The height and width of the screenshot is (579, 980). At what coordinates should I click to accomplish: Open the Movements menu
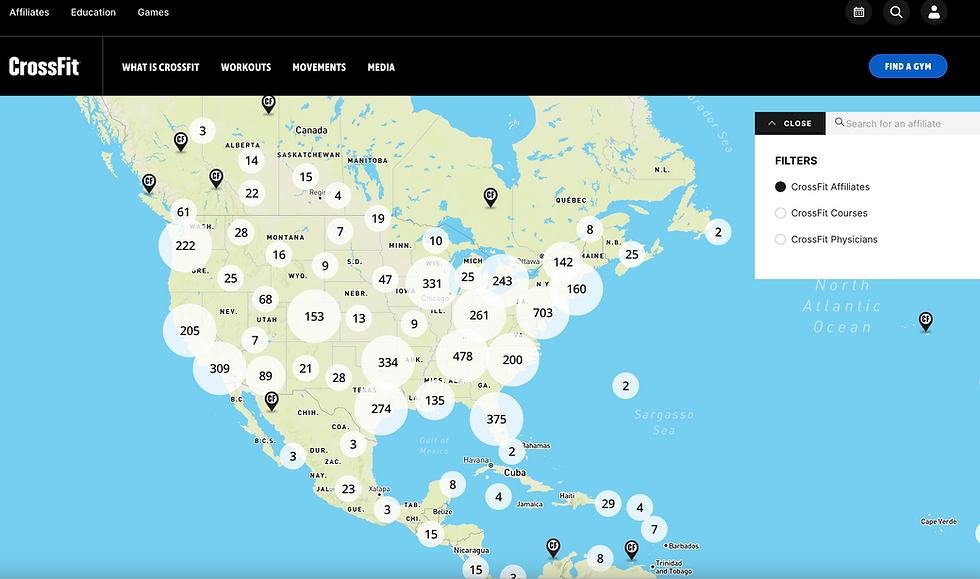319,67
